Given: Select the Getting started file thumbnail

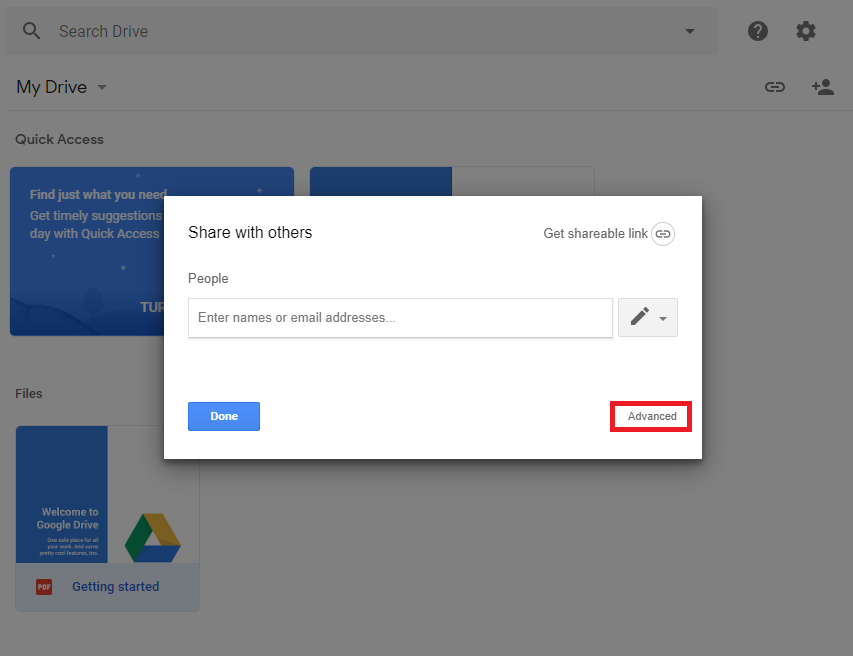Looking at the screenshot, I should [107, 494].
